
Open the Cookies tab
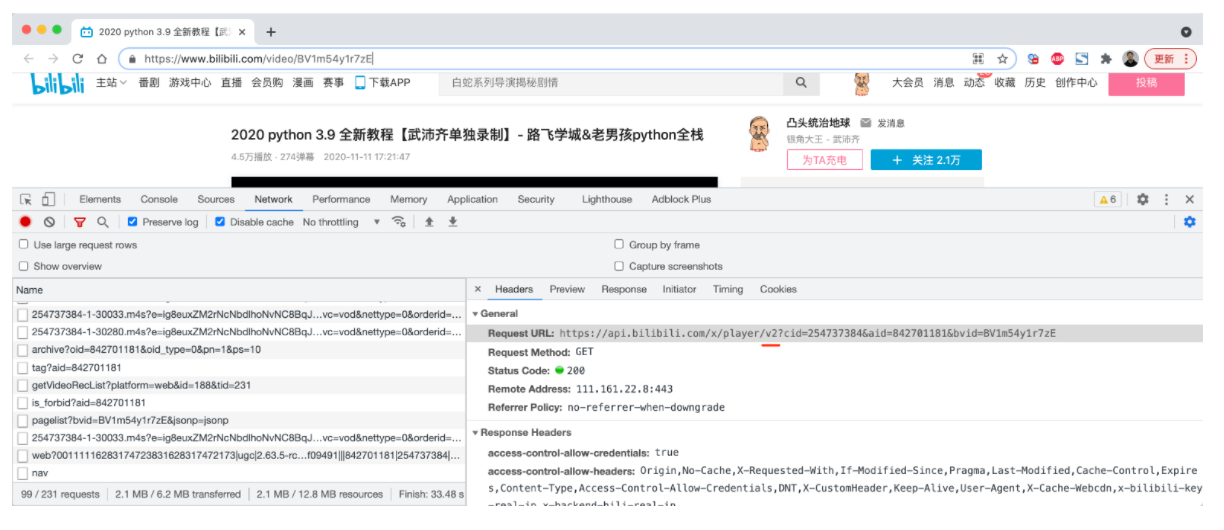[778, 289]
